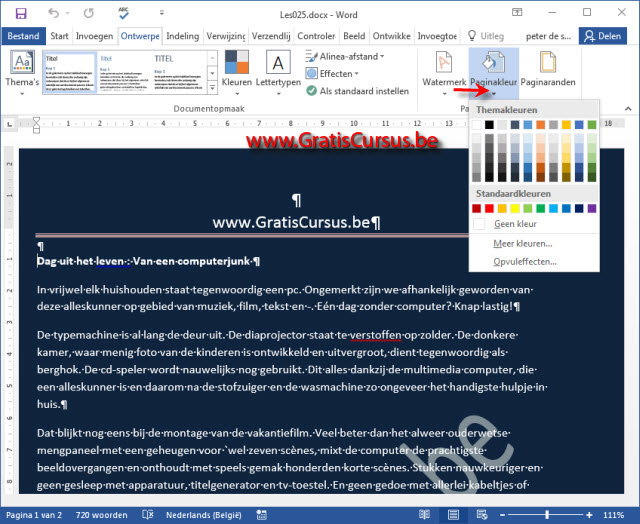This screenshot has width=640, height=524.
Task: Open the Bestand tab
Action: (x=23, y=36)
